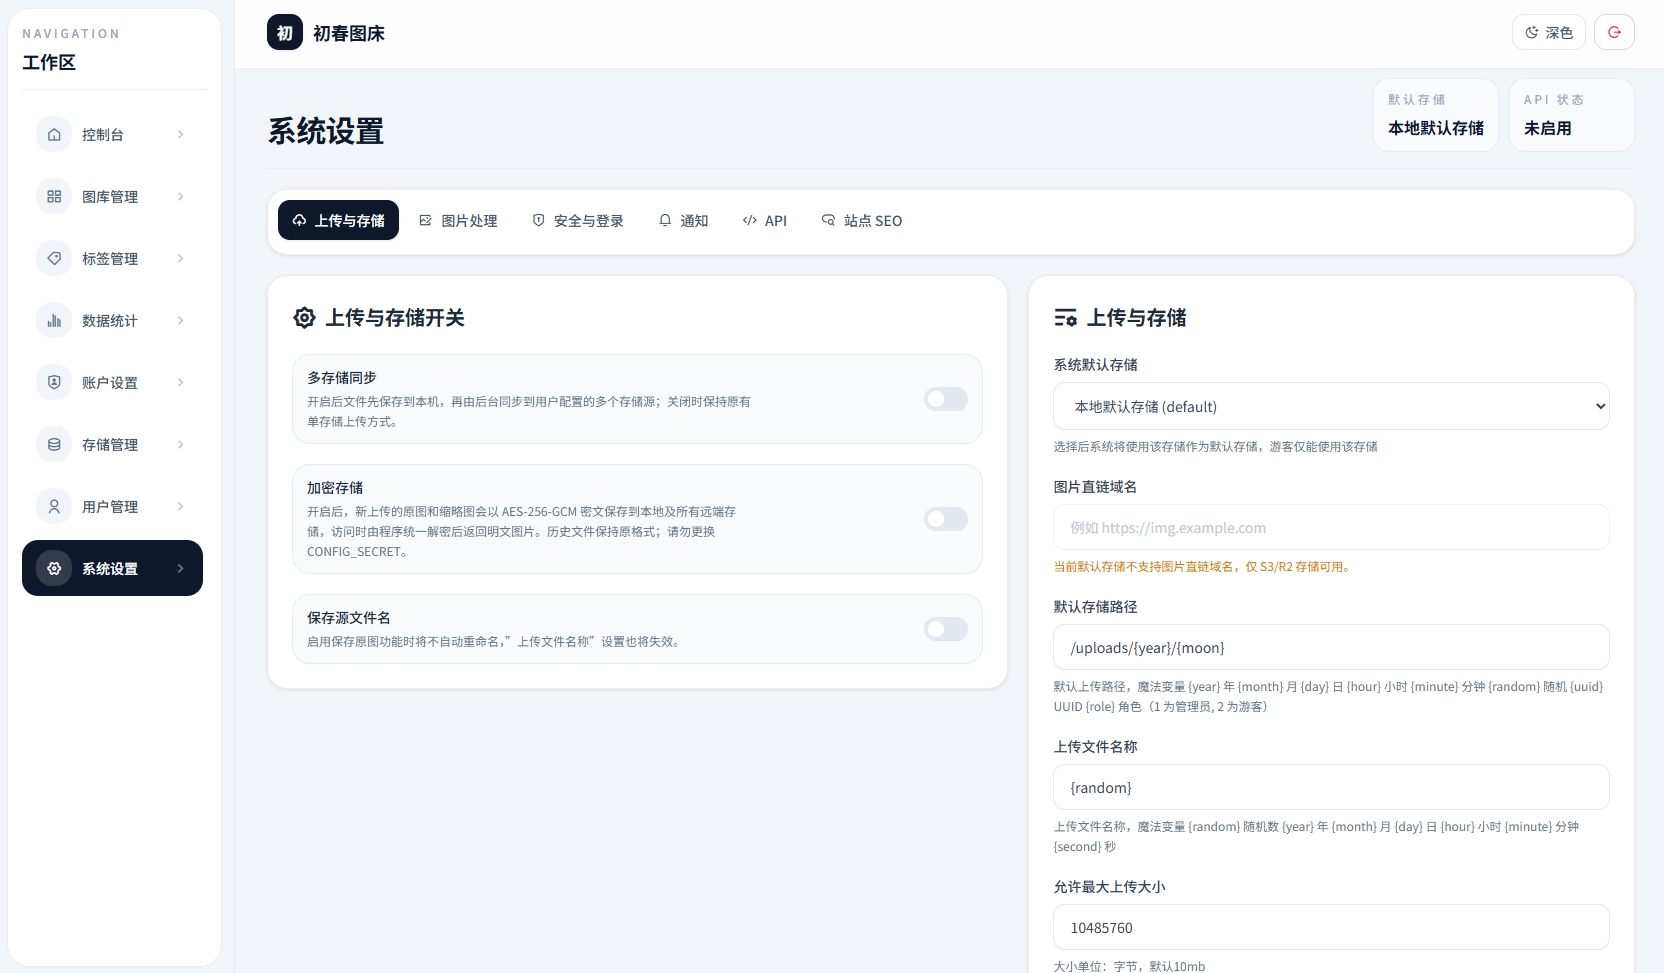Open the API settings tab
The image size is (1664, 973).
click(x=765, y=220)
